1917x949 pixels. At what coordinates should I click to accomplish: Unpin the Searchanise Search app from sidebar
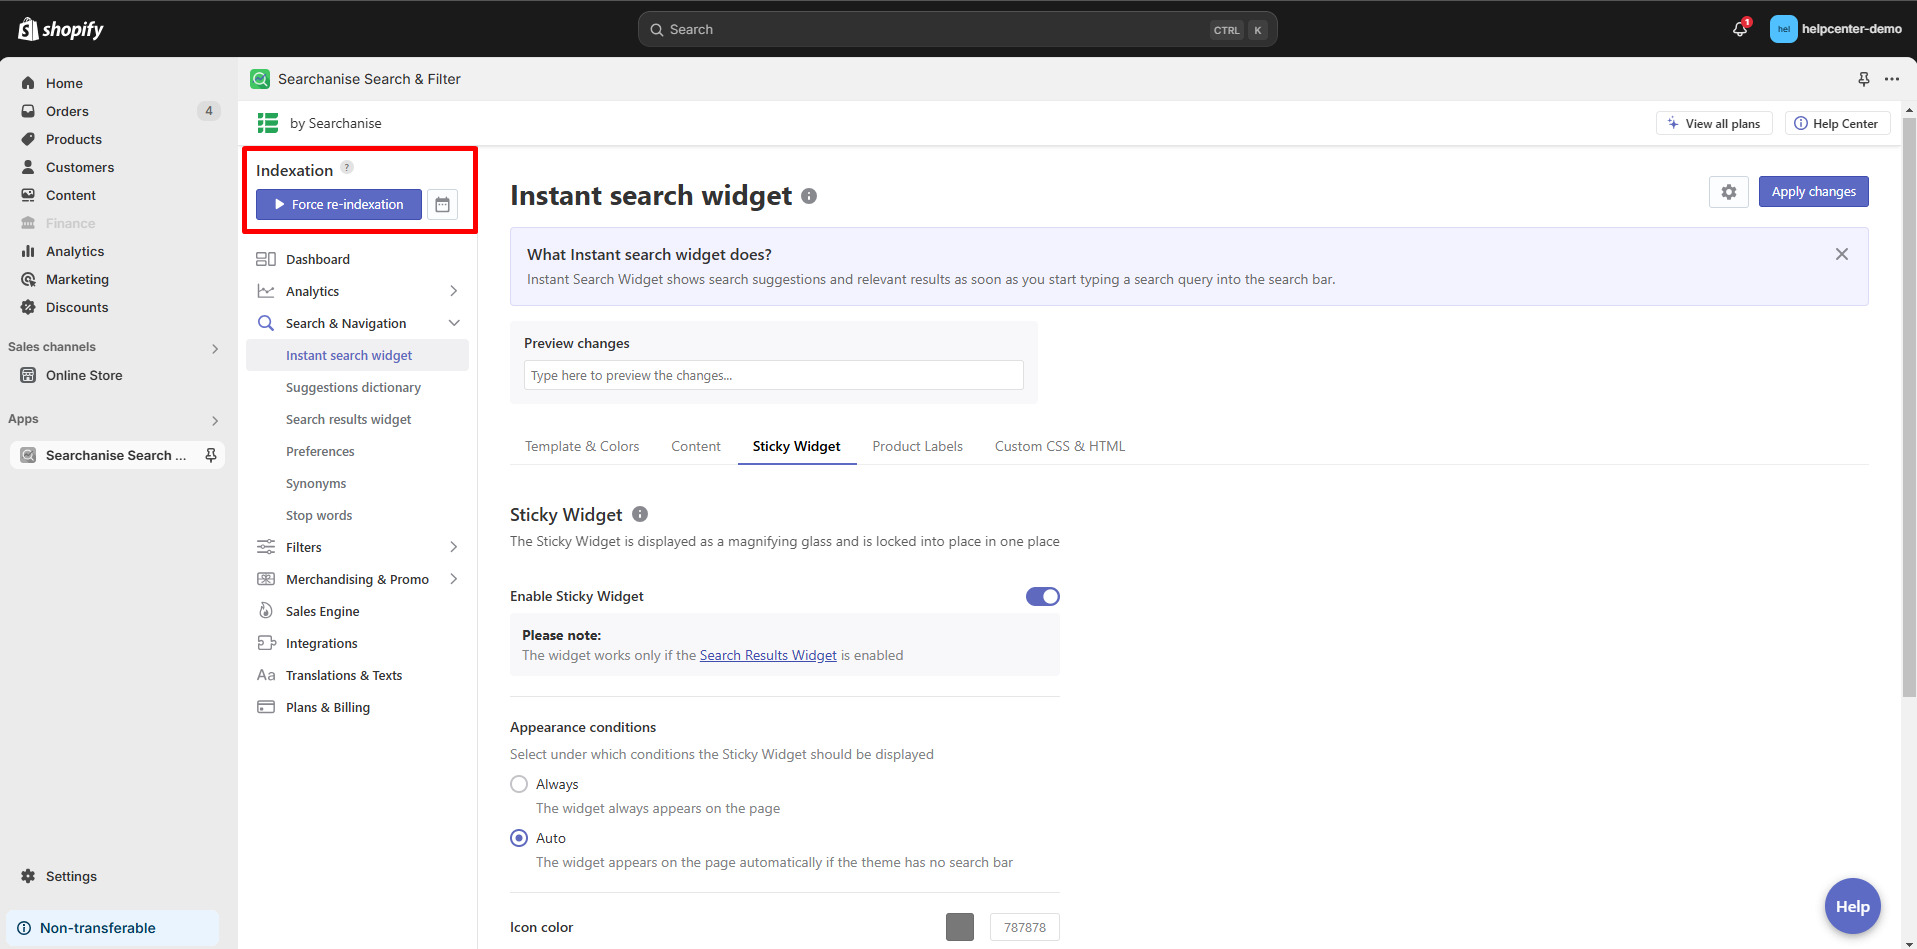tap(211, 454)
